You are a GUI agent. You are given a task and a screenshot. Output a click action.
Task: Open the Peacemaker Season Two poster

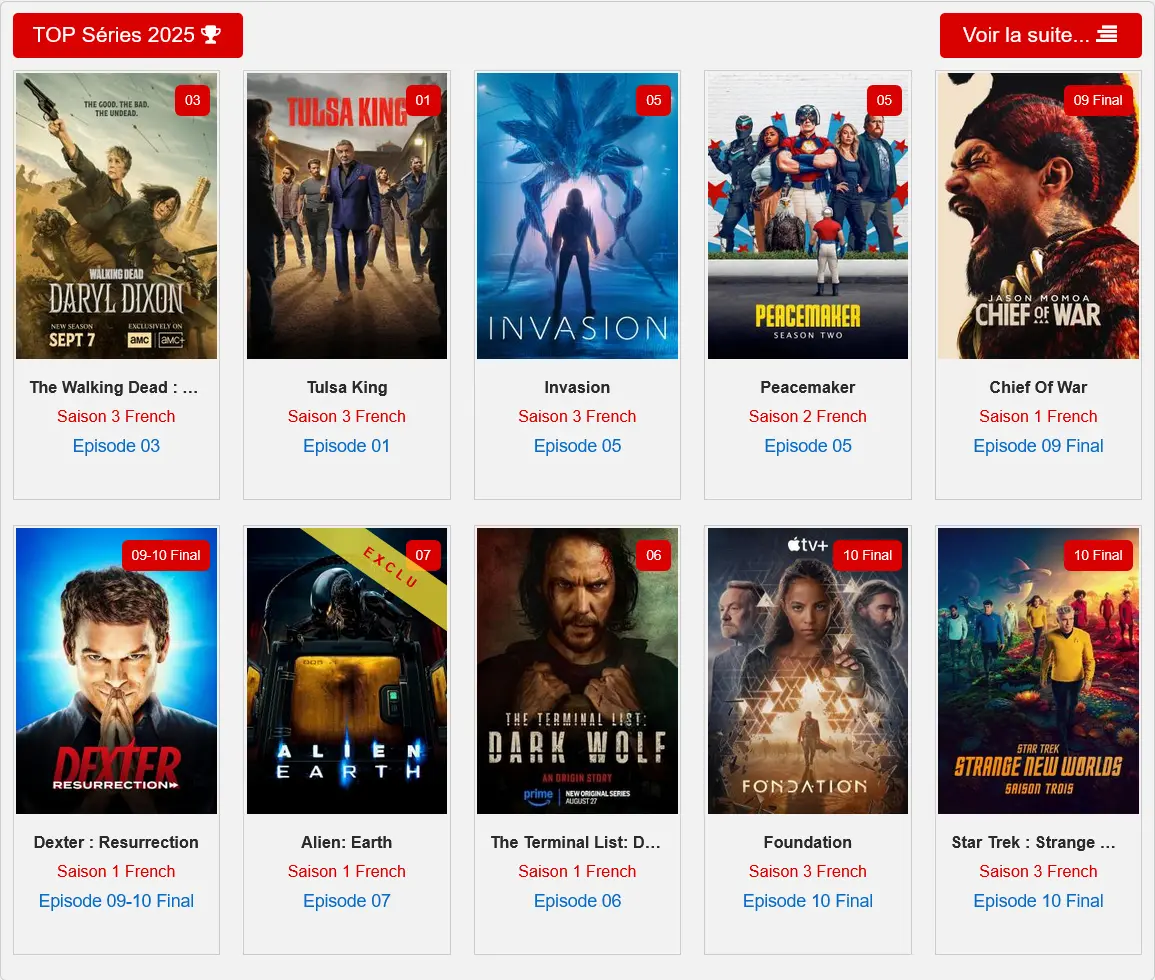click(x=807, y=216)
